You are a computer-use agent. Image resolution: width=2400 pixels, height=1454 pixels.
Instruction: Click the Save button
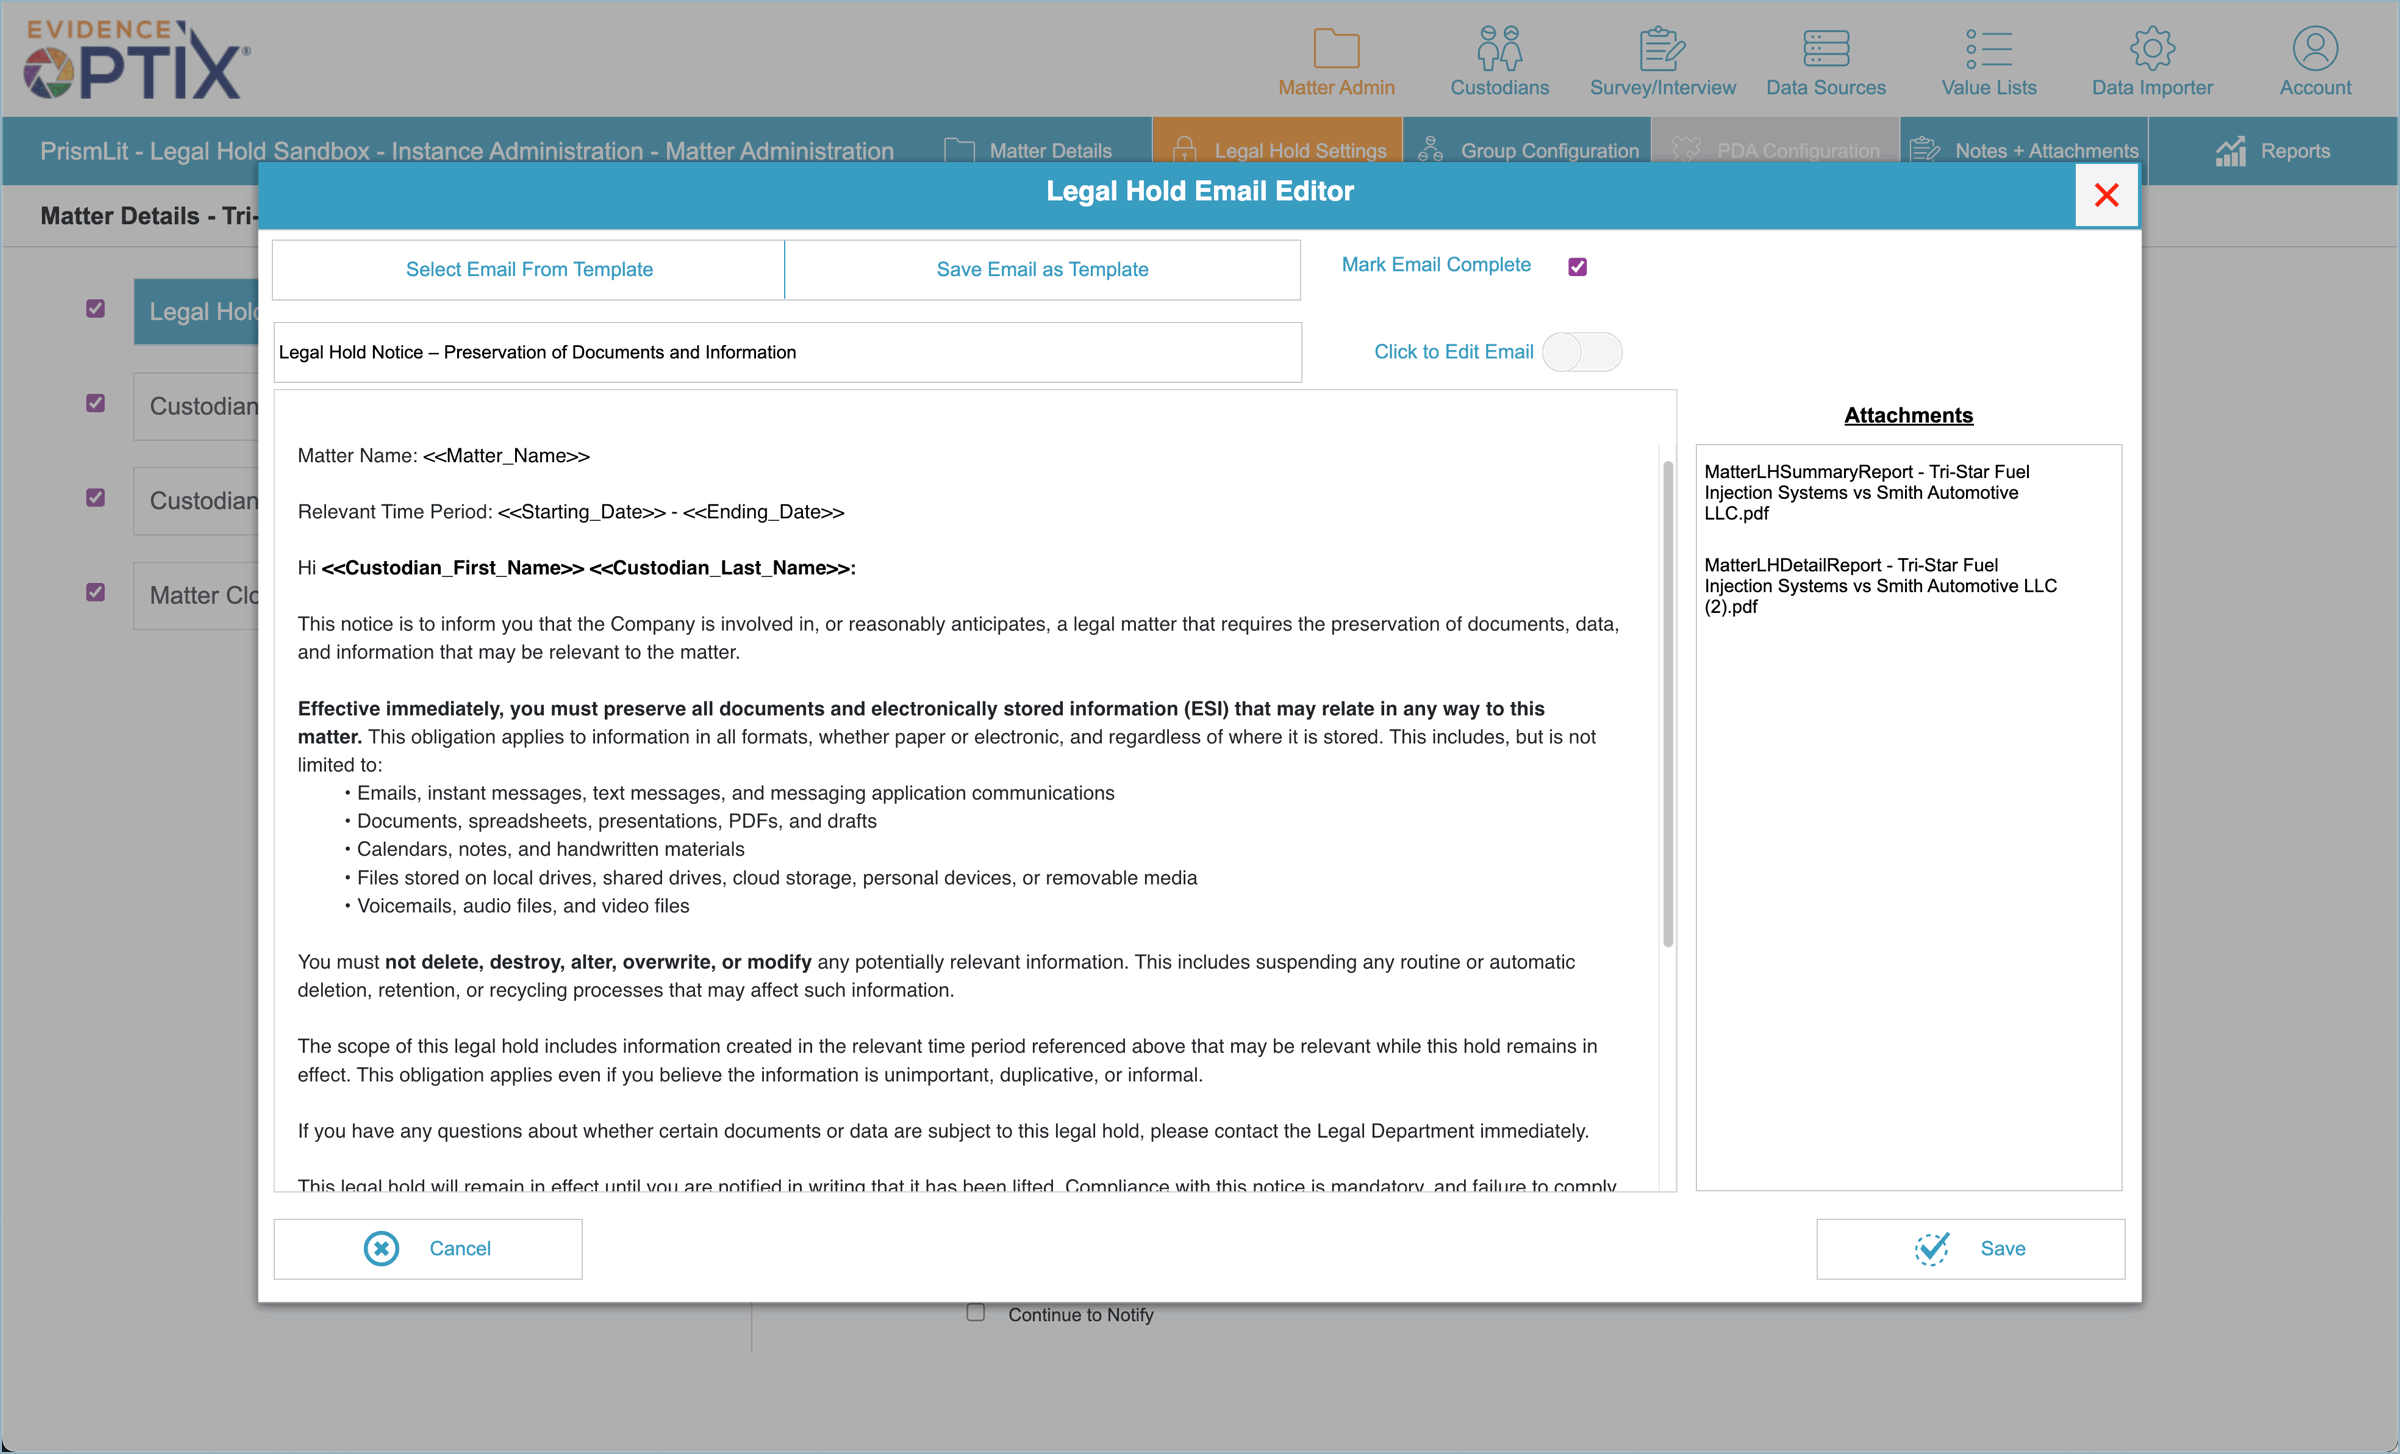(1969, 1248)
